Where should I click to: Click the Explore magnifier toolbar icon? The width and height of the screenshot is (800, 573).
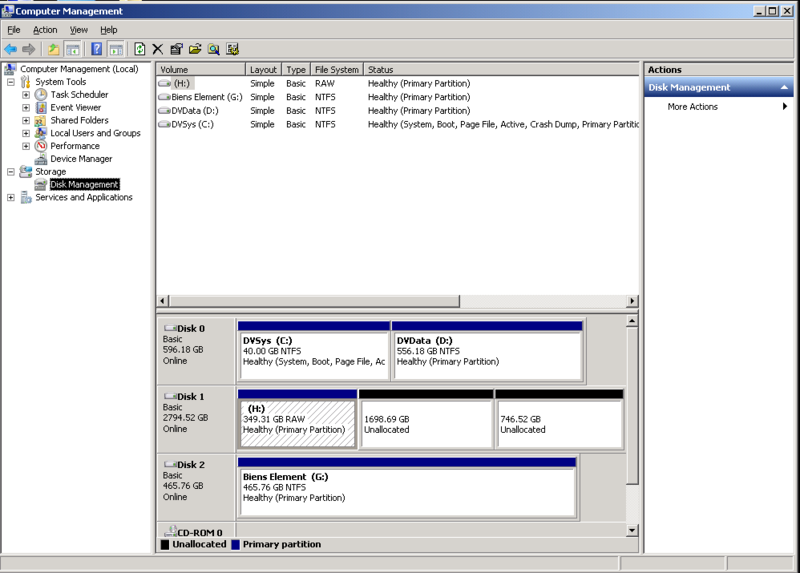point(214,49)
